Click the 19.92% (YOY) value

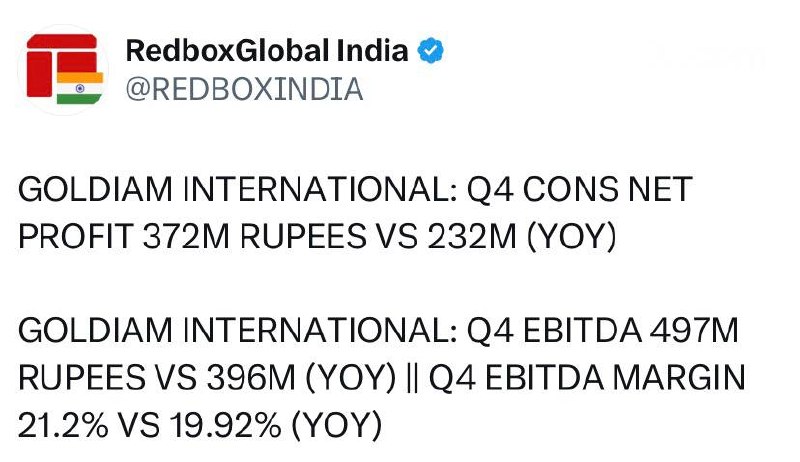tap(276, 425)
